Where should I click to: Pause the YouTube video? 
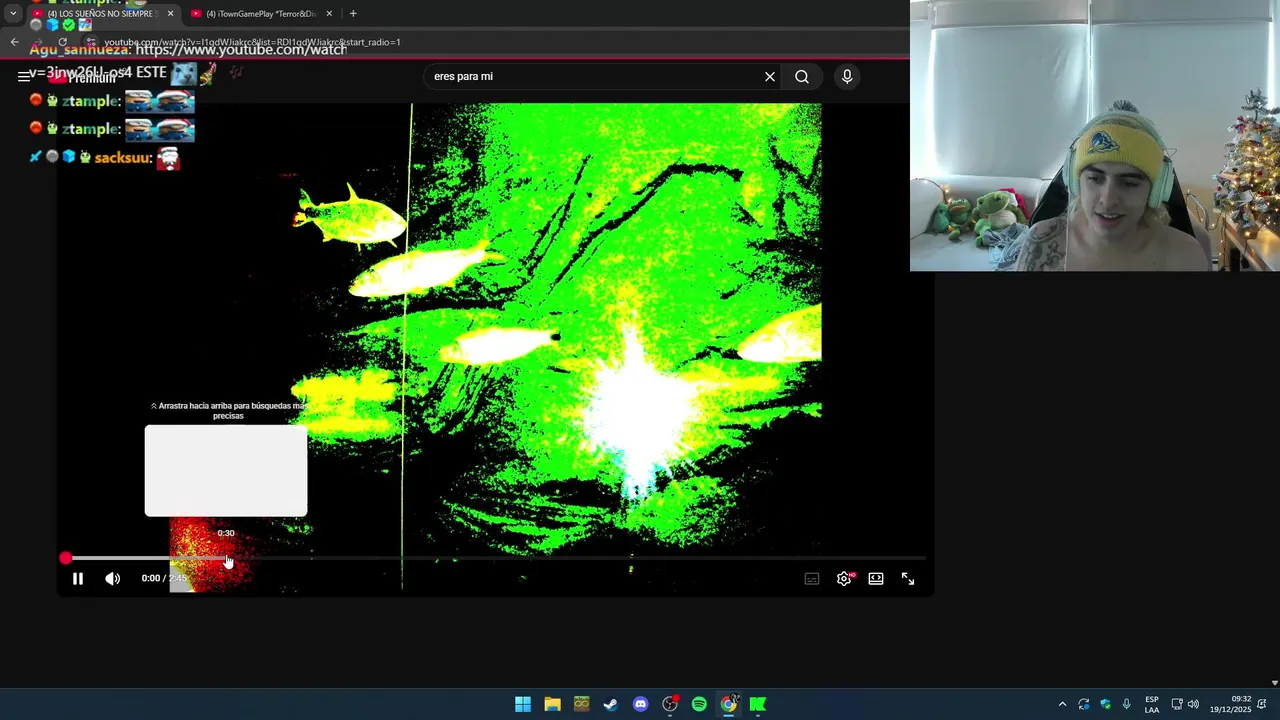pos(78,578)
